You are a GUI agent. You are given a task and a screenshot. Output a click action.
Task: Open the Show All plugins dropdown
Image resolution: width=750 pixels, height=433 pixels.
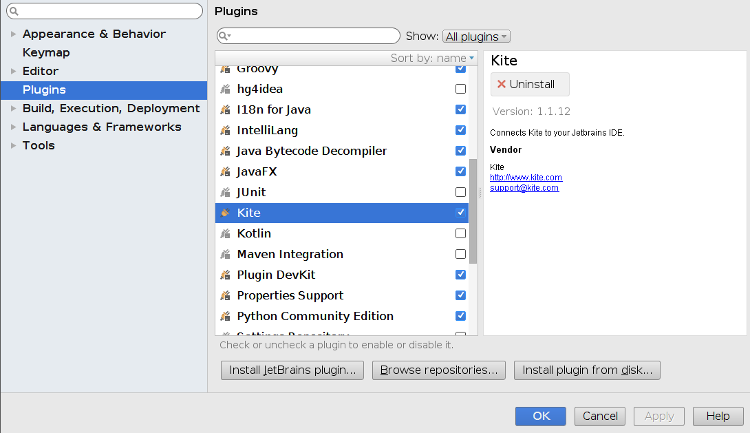tap(476, 36)
